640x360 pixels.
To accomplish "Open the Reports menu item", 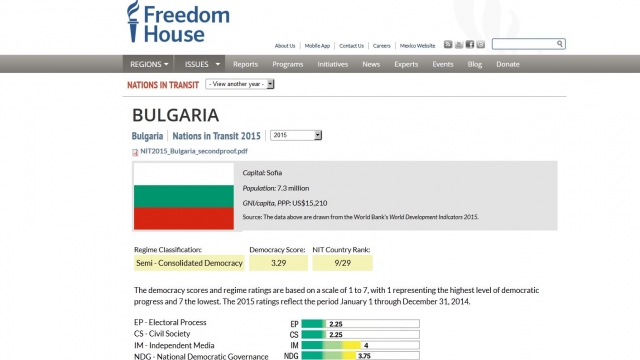I will 245,64.
